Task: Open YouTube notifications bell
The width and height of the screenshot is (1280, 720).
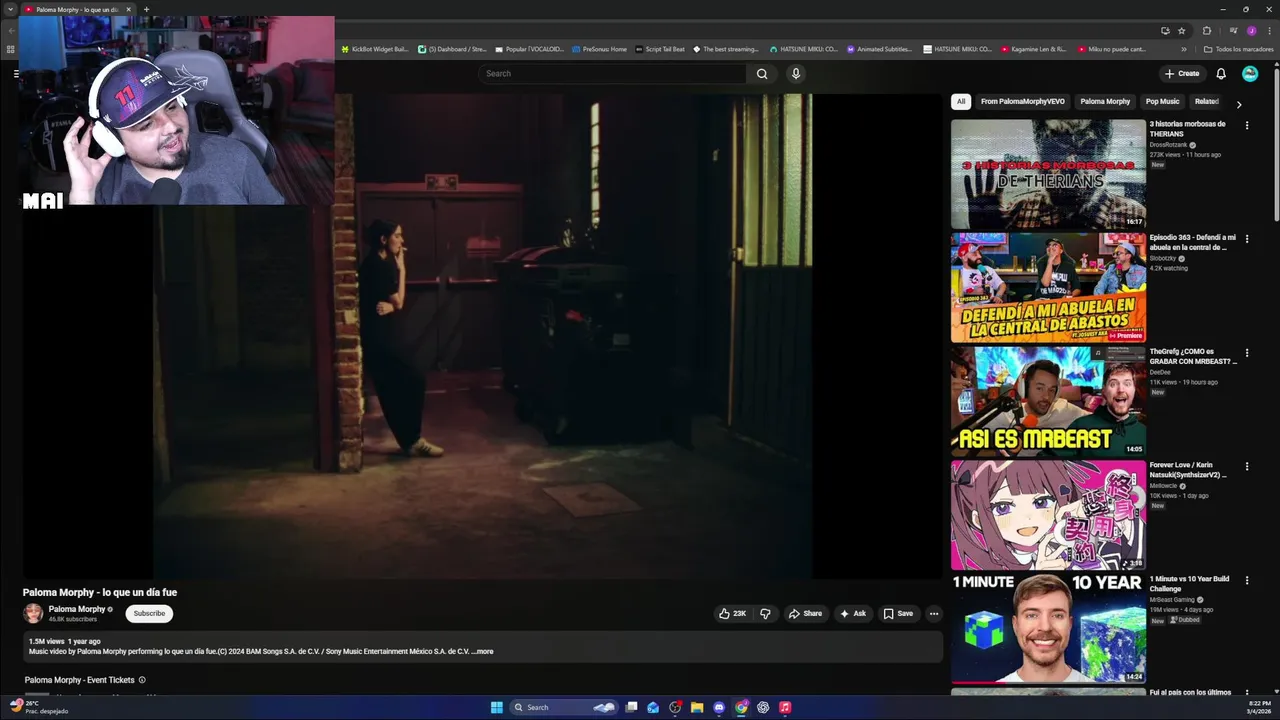Action: point(1221,73)
